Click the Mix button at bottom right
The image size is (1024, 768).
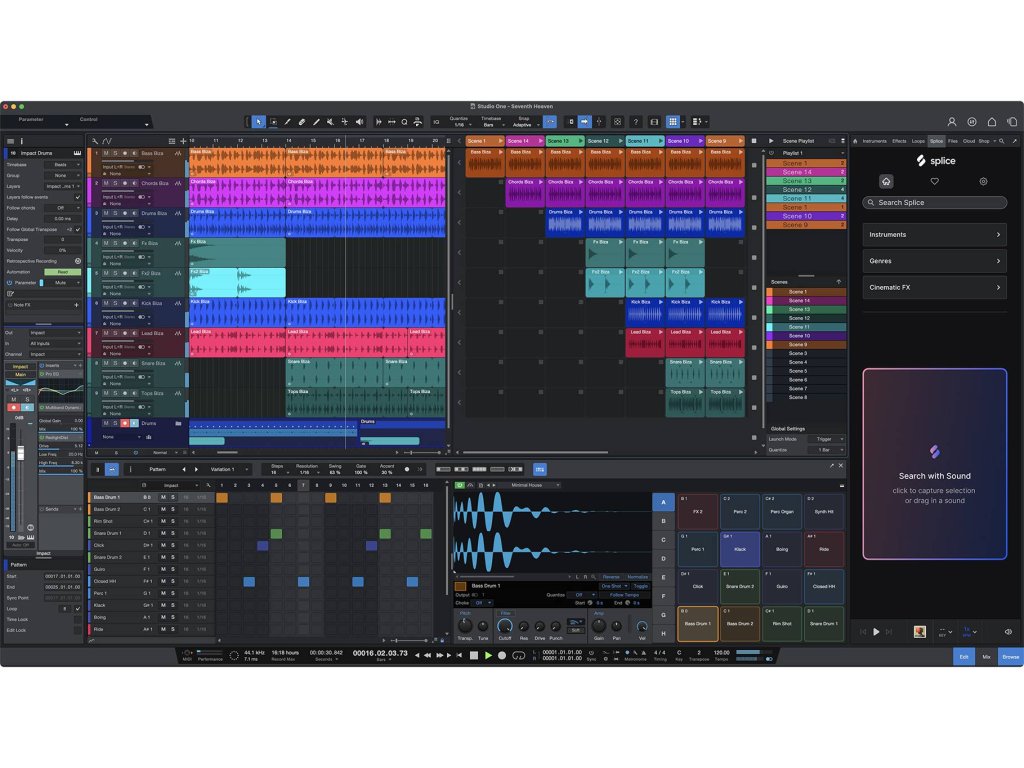click(x=986, y=657)
